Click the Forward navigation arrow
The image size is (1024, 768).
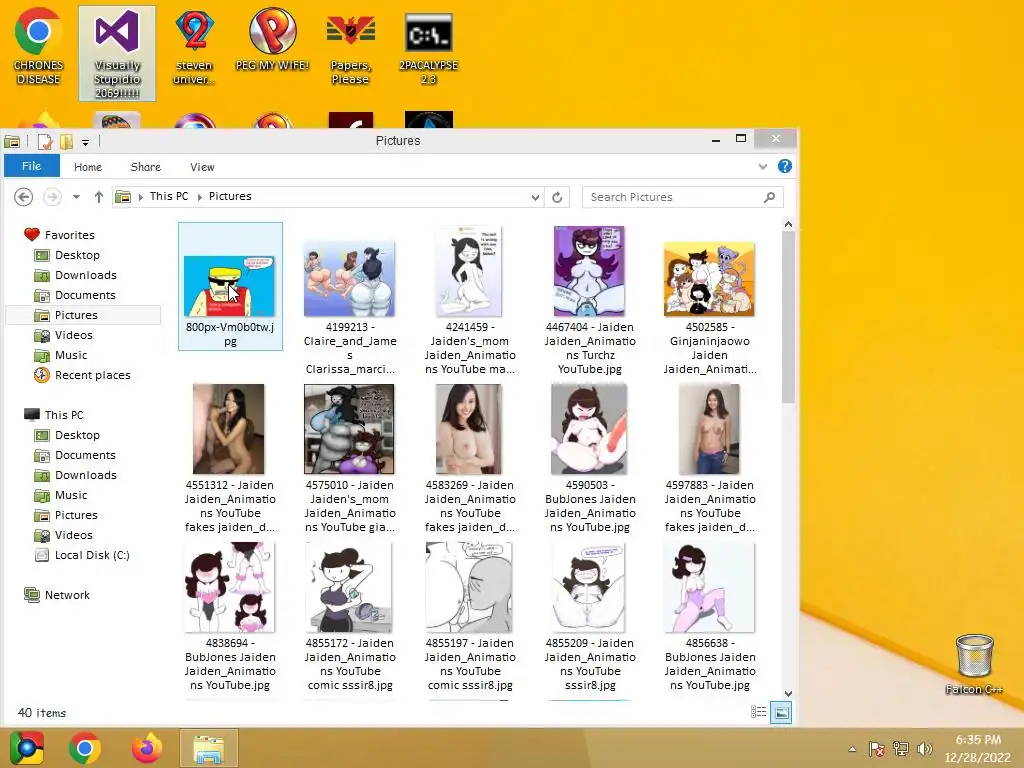point(52,197)
